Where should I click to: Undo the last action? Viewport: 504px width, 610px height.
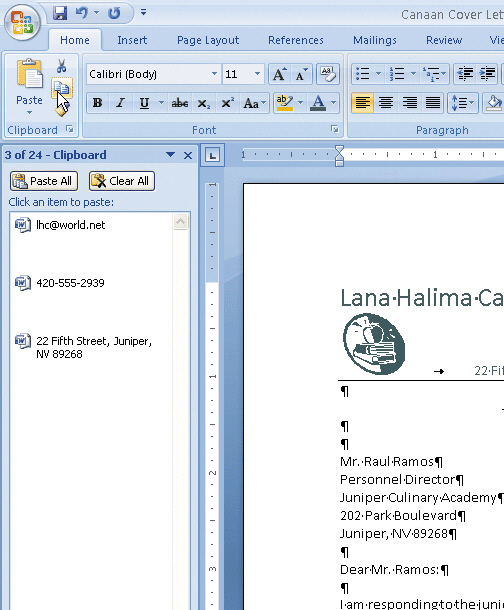pos(82,13)
